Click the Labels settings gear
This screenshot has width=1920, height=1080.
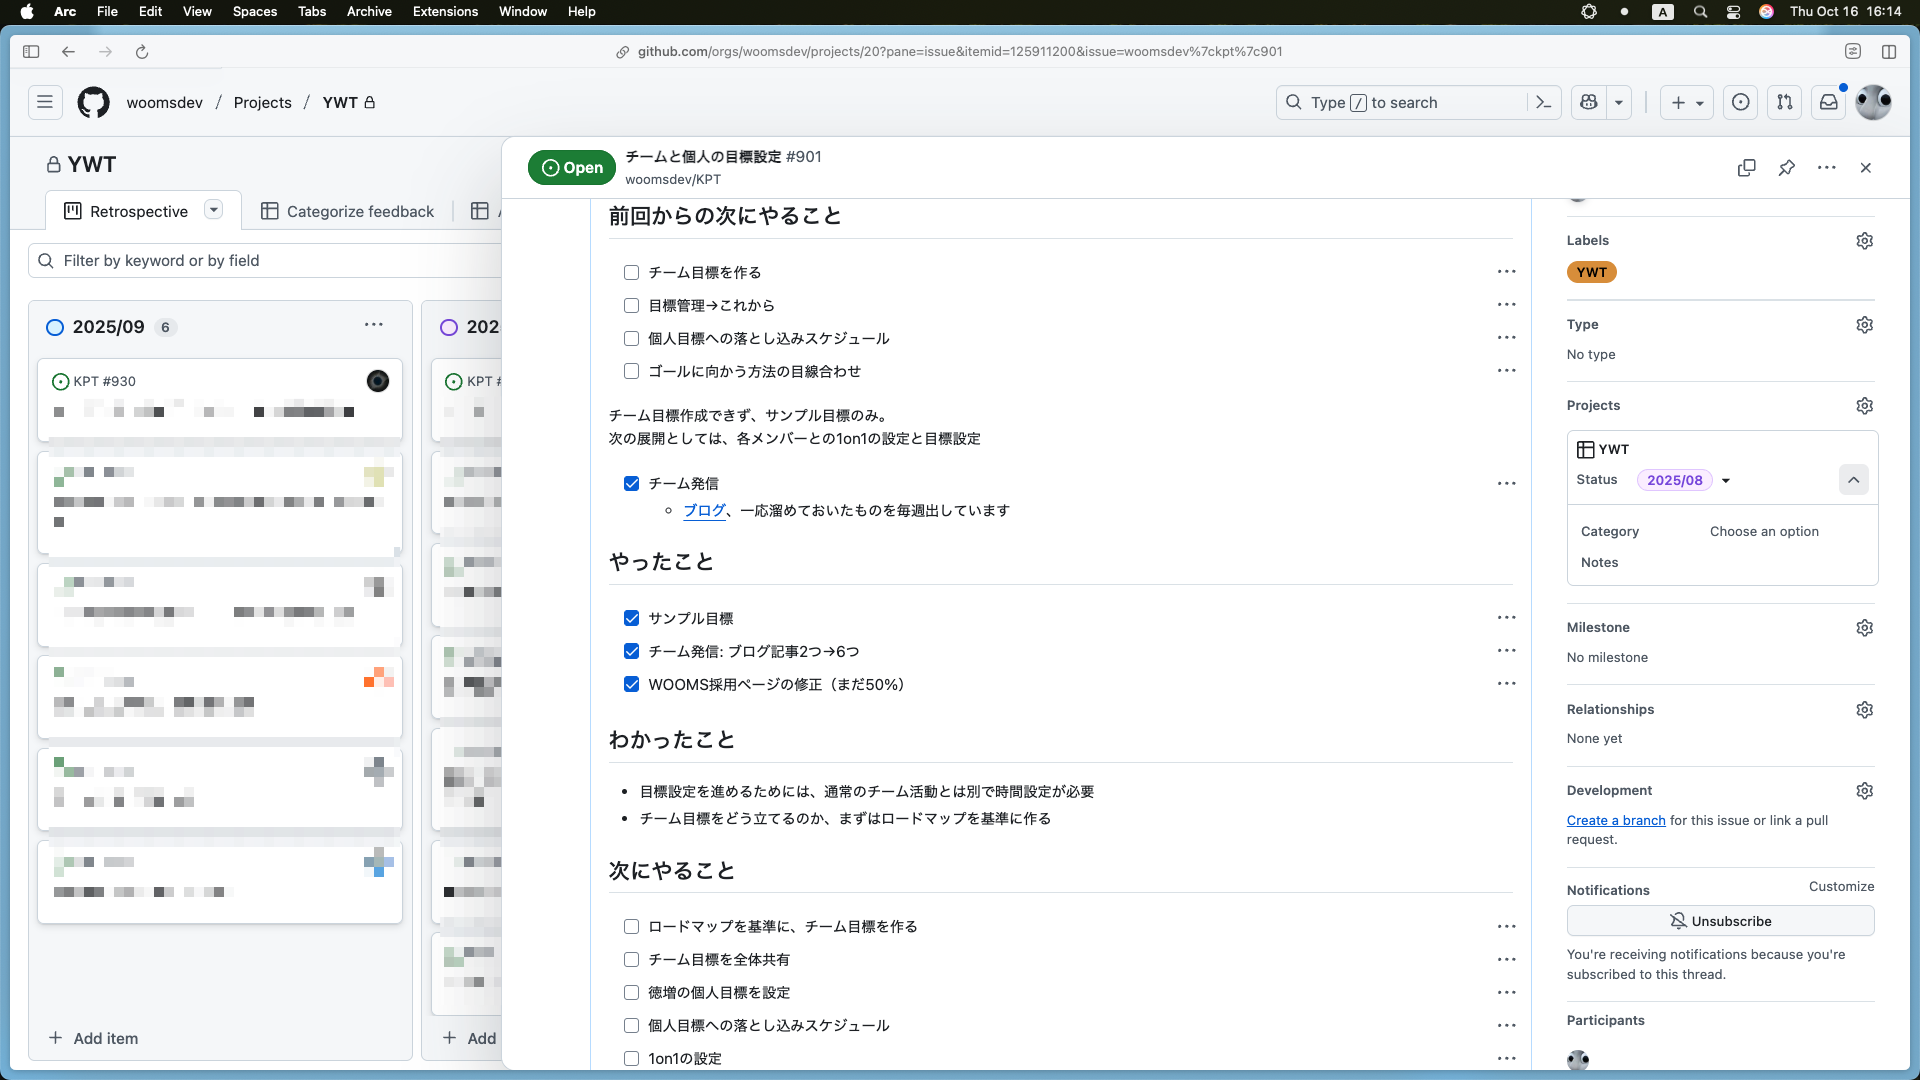(1864, 241)
